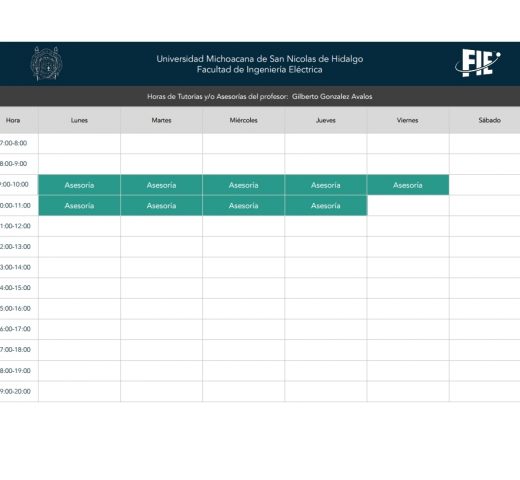Select Lunes 10:00-11:00 Asesoría cell

(79, 206)
